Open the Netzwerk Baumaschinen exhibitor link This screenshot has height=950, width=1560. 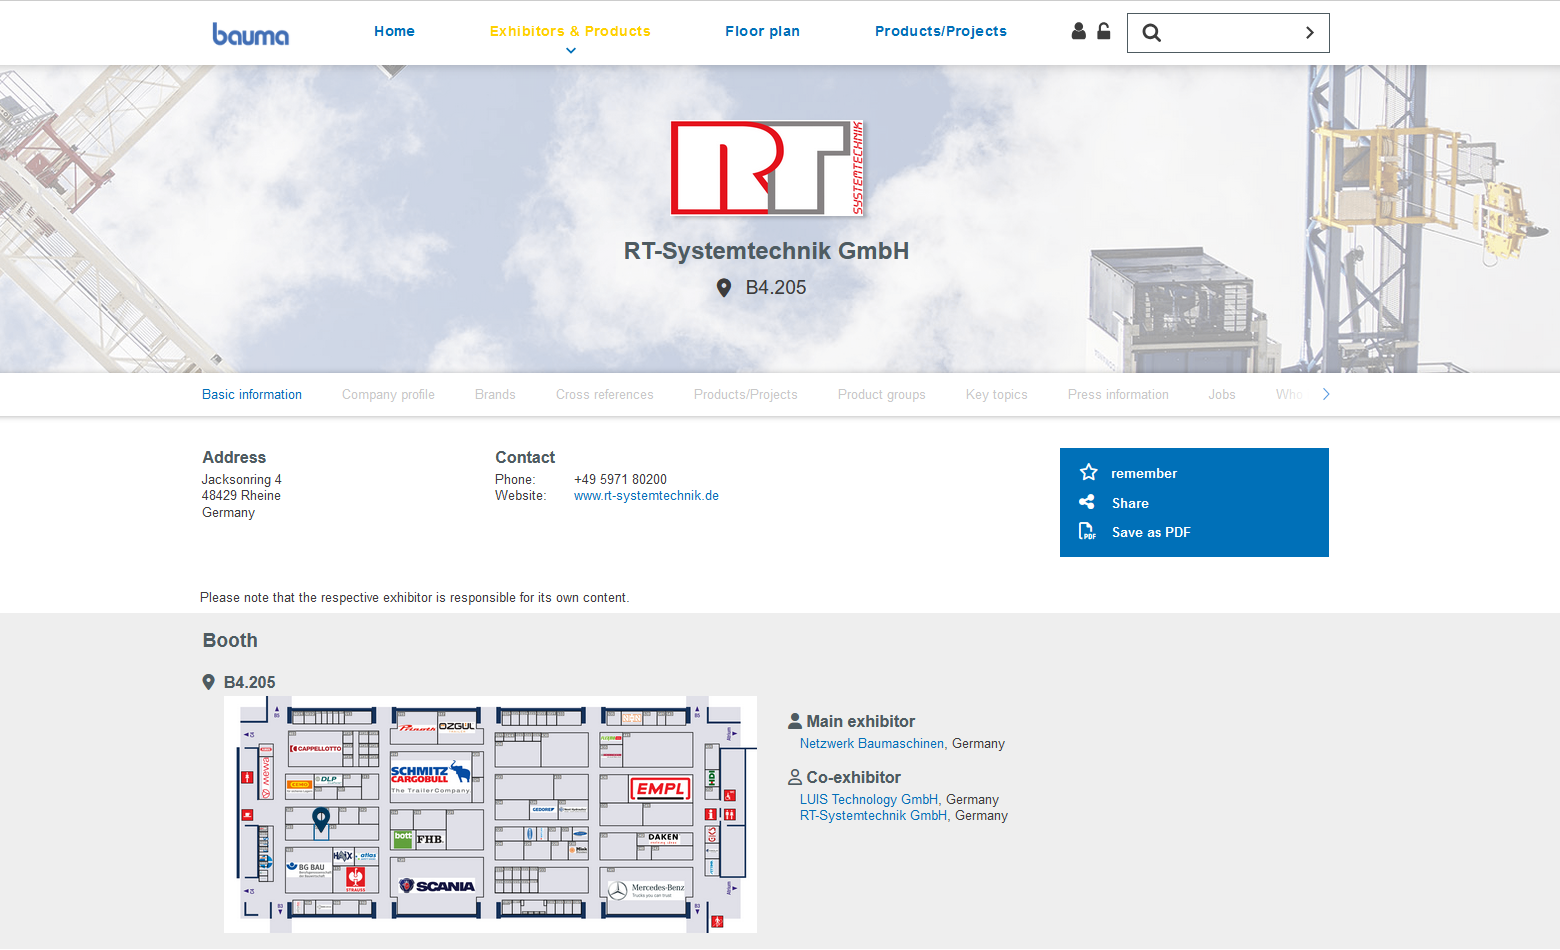point(872,744)
